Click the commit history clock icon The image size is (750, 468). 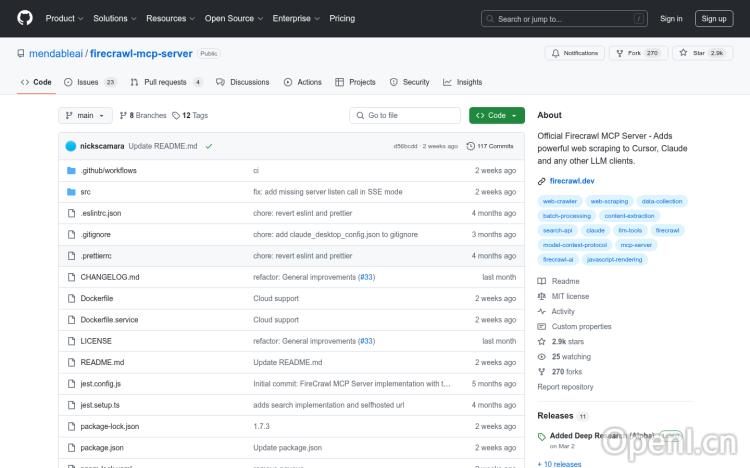tap(470, 146)
